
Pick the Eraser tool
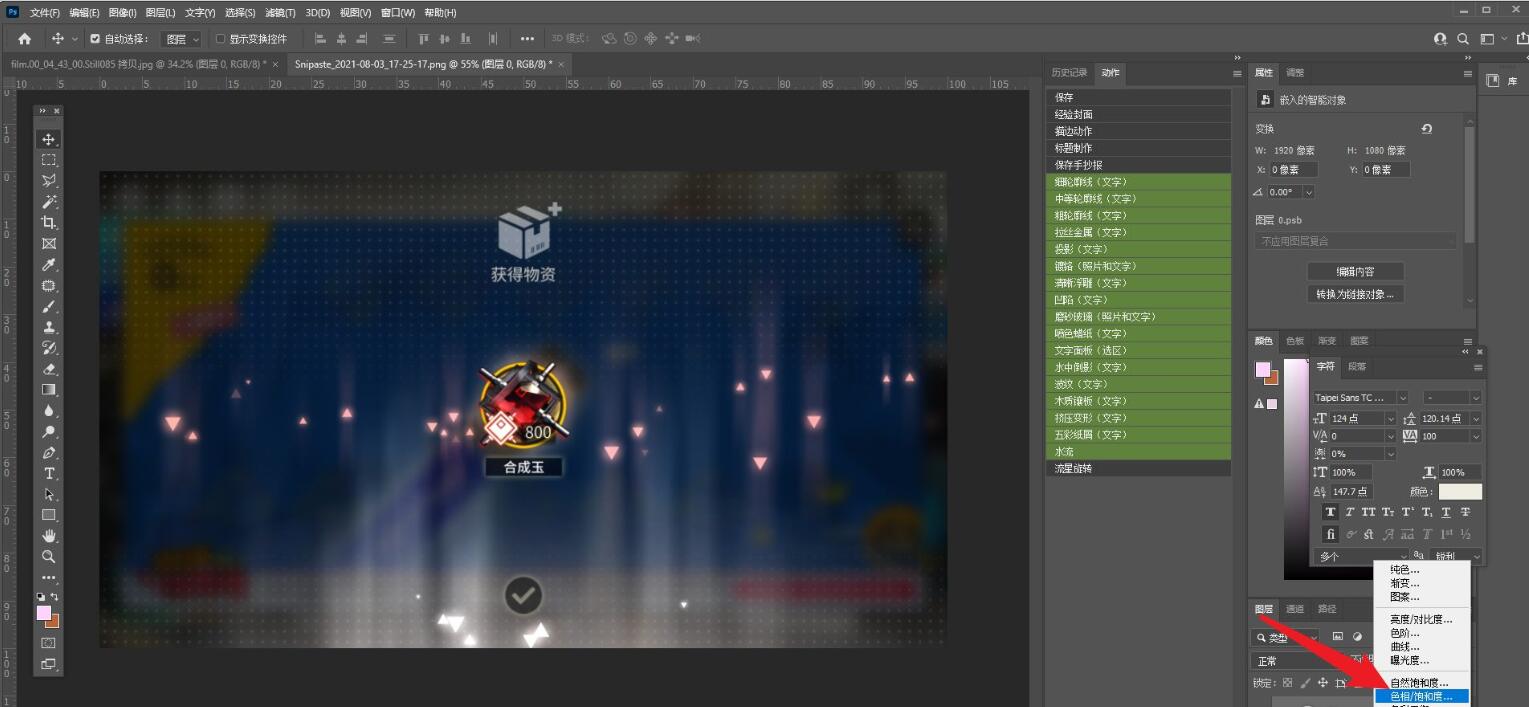tap(49, 369)
